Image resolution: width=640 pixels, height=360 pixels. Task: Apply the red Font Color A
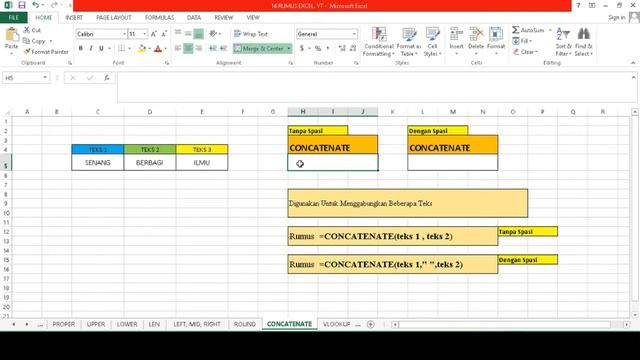[158, 49]
